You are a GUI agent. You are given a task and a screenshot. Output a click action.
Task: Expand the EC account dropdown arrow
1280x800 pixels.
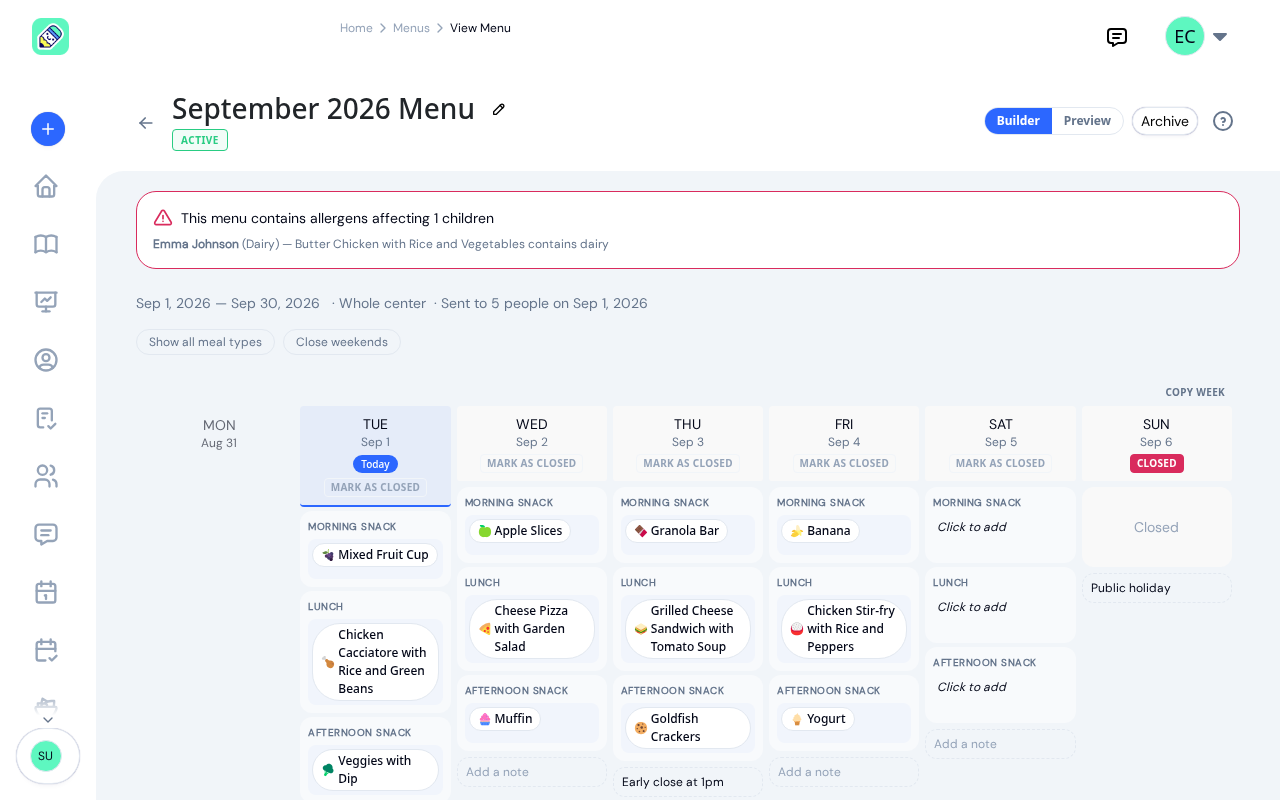1220,37
